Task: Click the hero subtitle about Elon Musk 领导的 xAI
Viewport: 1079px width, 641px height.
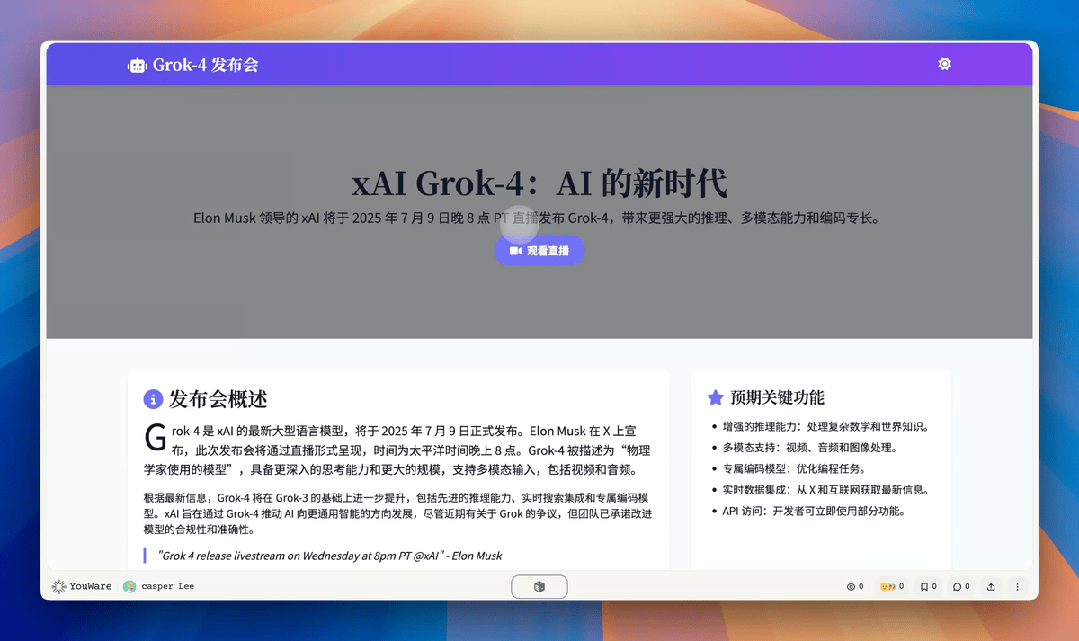Action: coord(537,218)
